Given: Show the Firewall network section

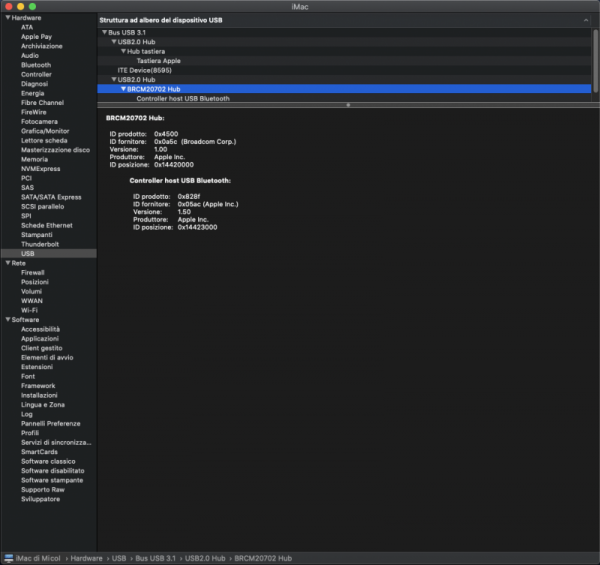Looking at the screenshot, I should [33, 272].
